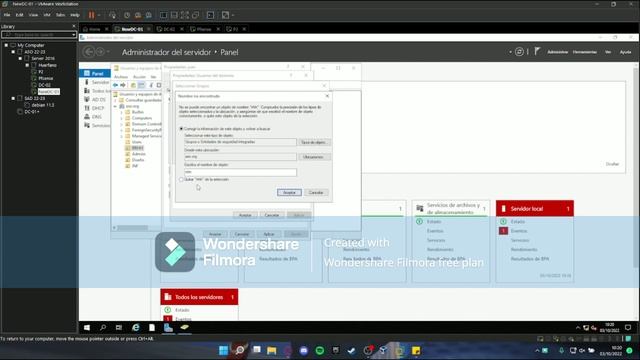Image resolution: width=640 pixels, height=360 pixels.
Task: Open Server Manager icon in guest taskbar
Action: point(168,327)
